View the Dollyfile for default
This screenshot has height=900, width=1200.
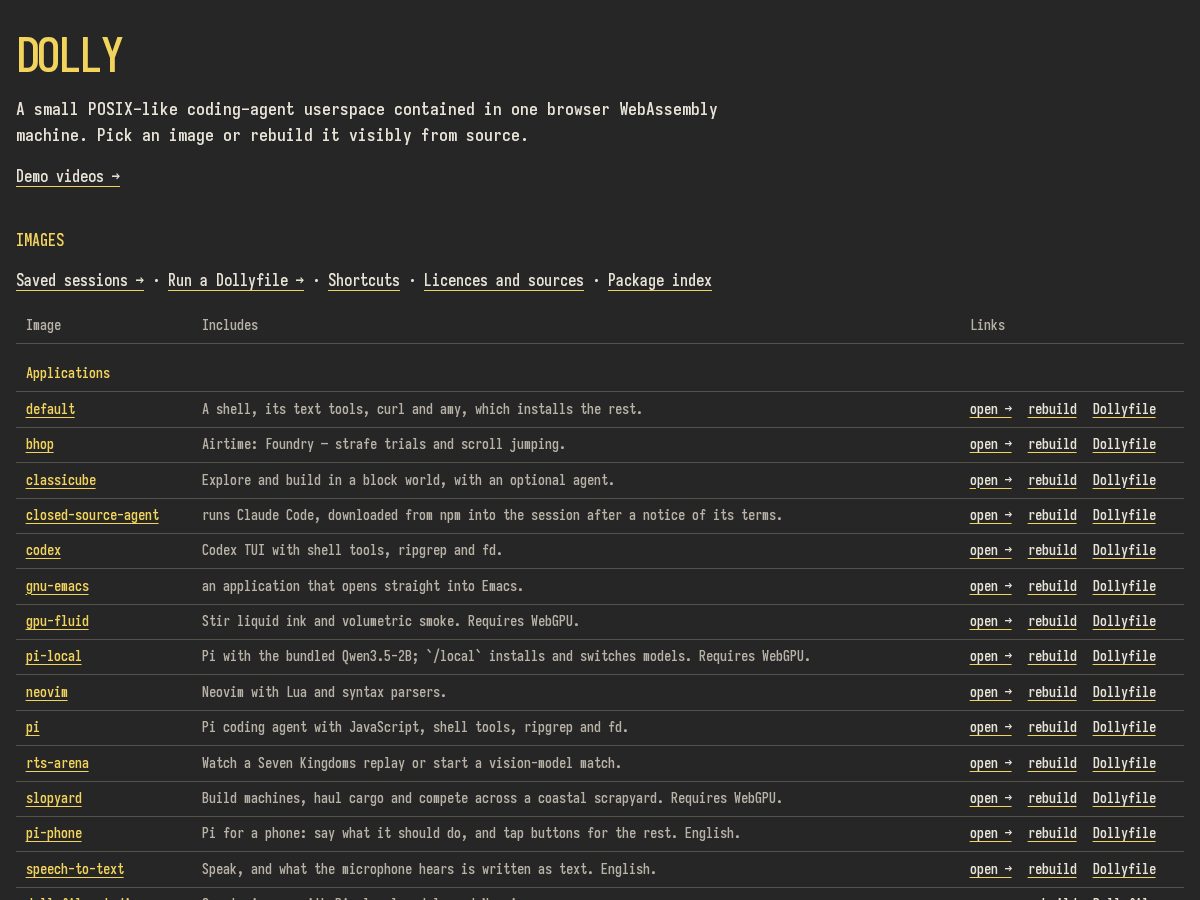1124,409
